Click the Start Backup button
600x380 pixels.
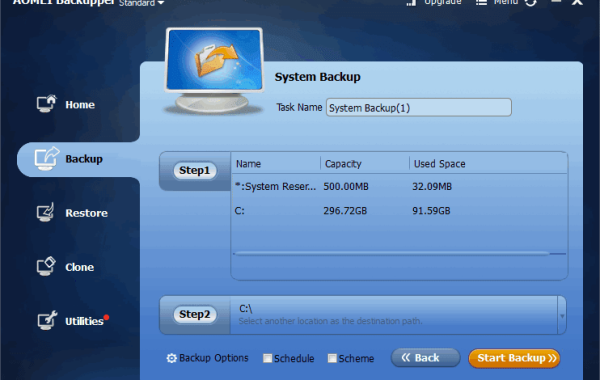tap(514, 358)
